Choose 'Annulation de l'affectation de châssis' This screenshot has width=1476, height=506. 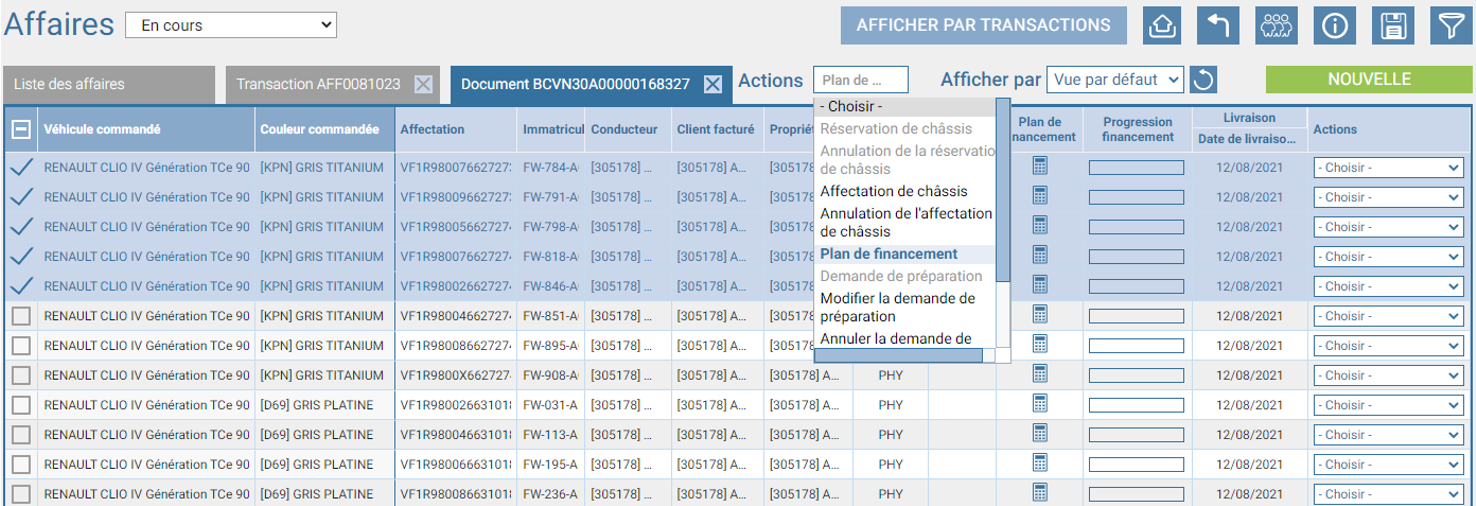[905, 222]
